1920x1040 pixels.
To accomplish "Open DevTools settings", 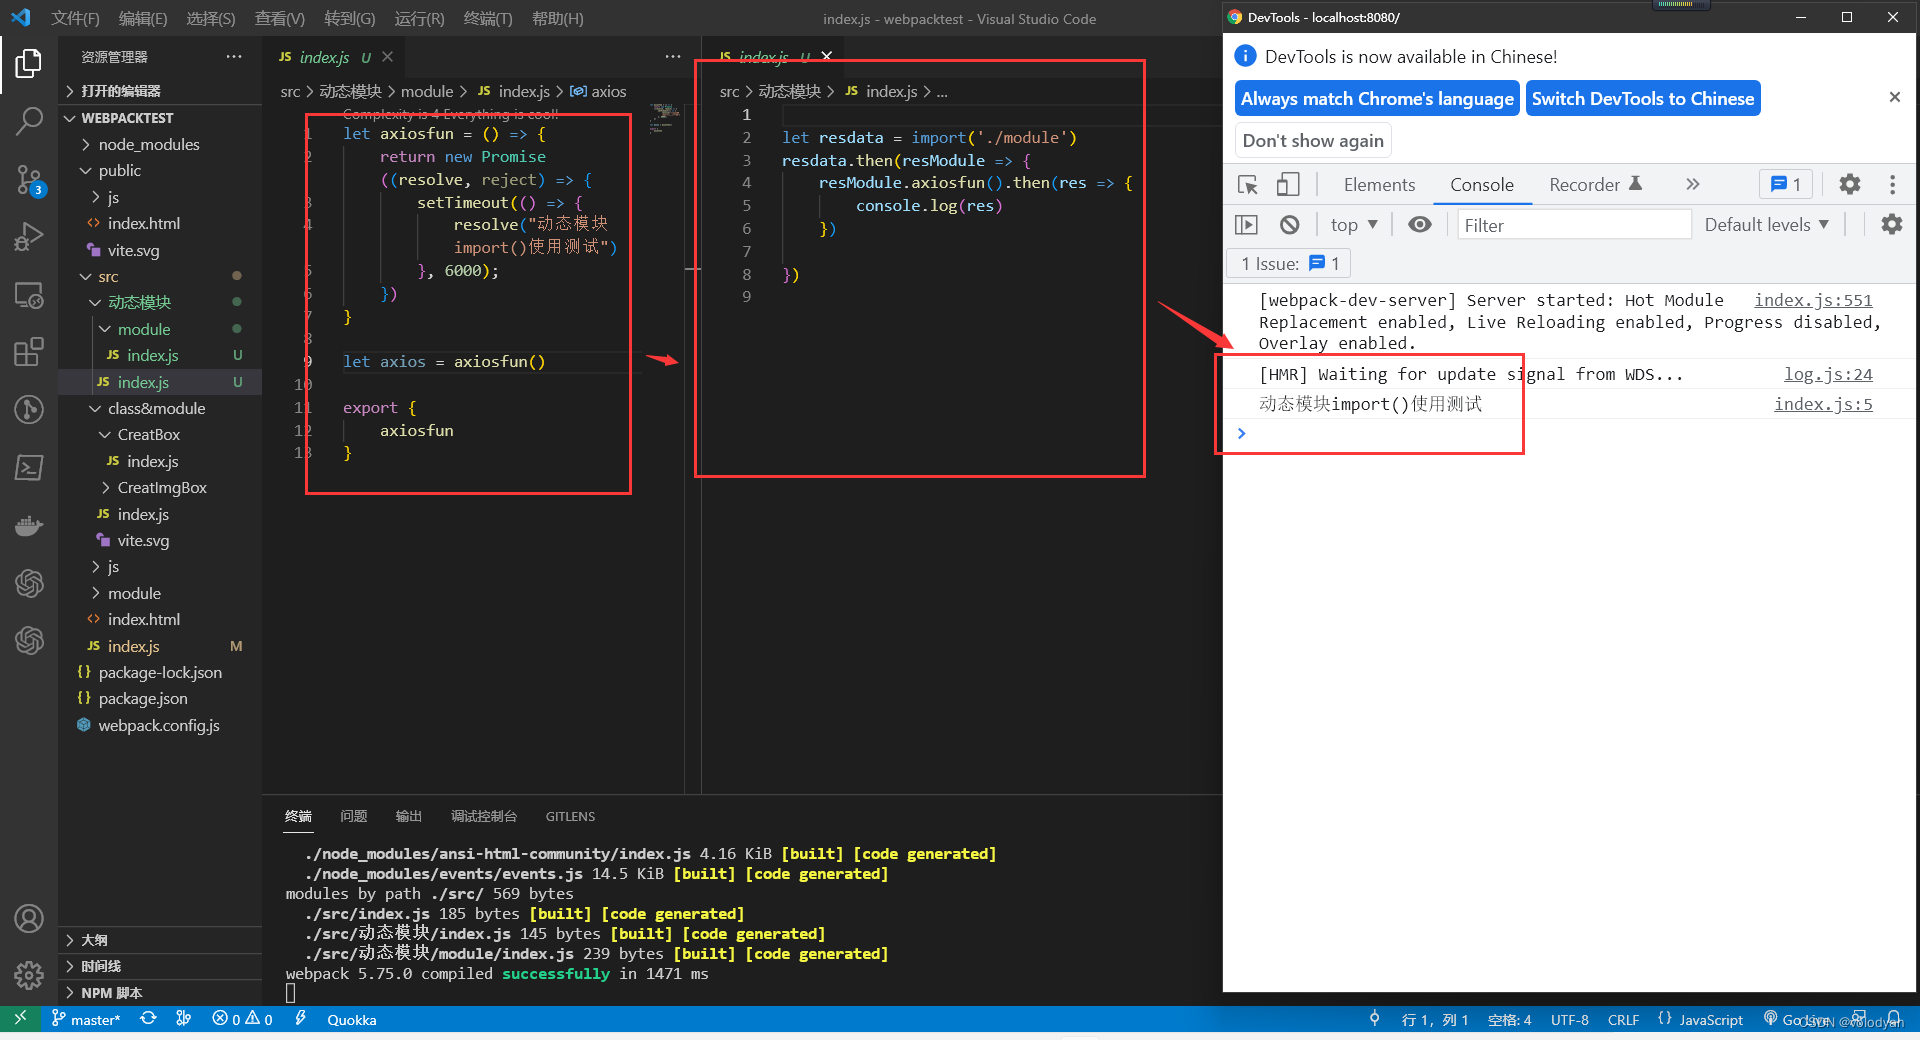I will pyautogui.click(x=1849, y=184).
